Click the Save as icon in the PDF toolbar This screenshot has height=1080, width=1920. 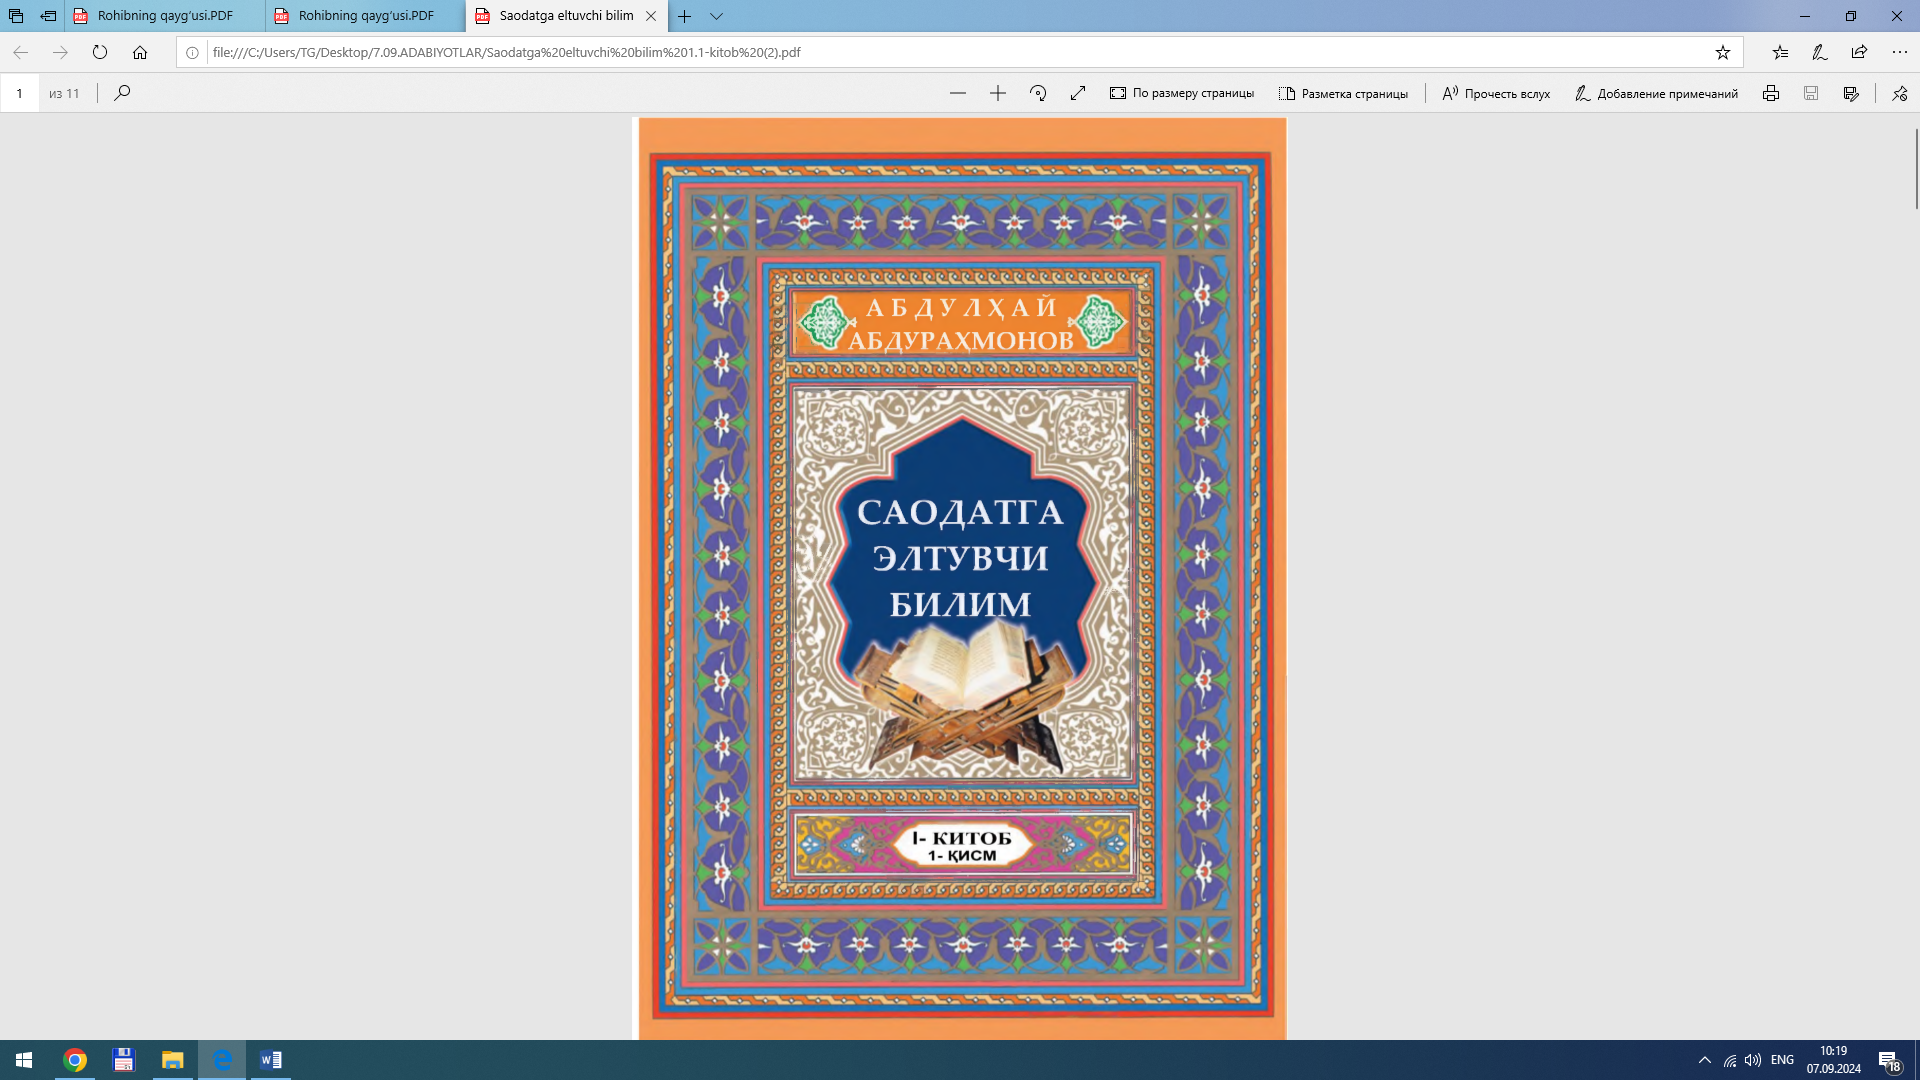pyautogui.click(x=1851, y=93)
